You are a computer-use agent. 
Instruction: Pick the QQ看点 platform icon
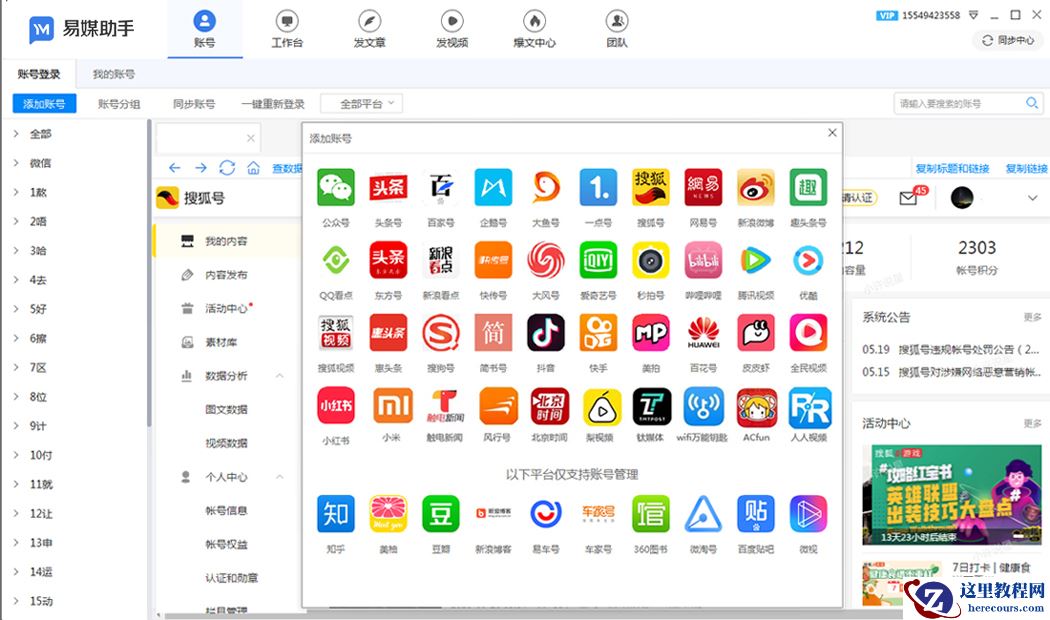click(x=335, y=260)
